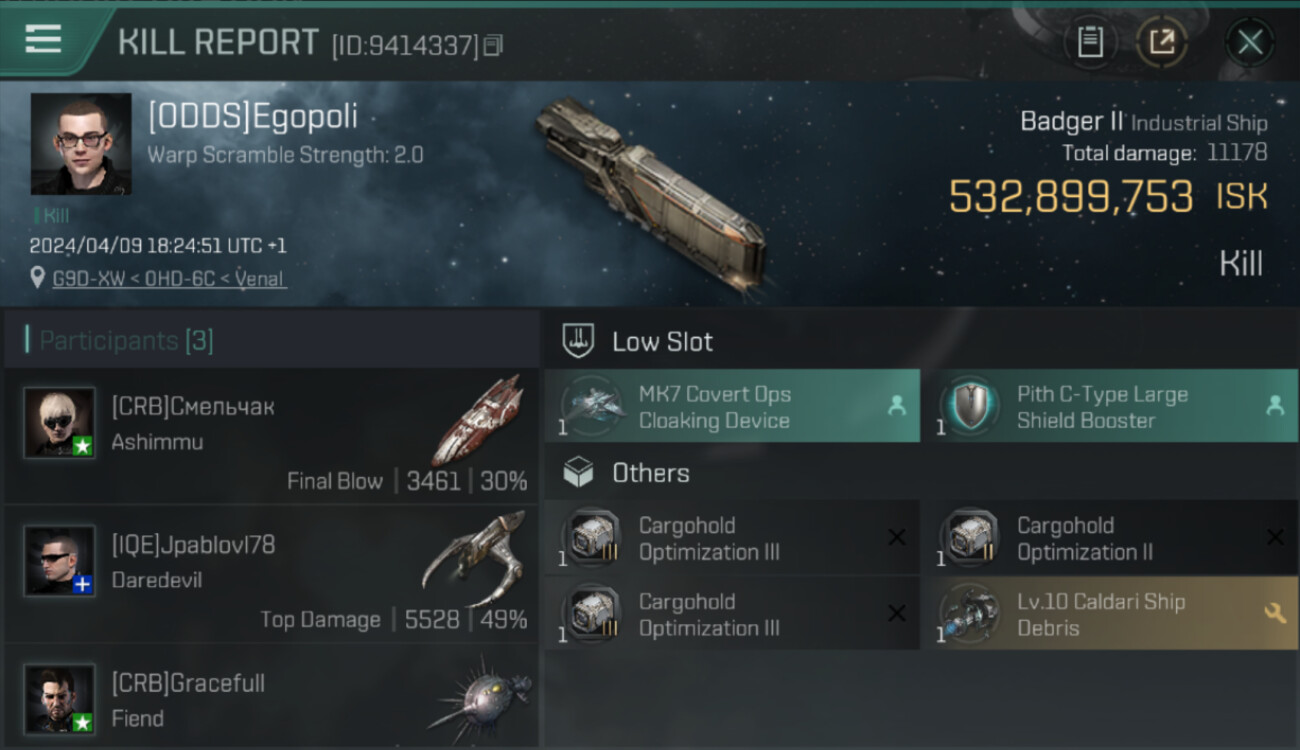Click the cloaking device module icon
1300x750 pixels.
coord(592,406)
